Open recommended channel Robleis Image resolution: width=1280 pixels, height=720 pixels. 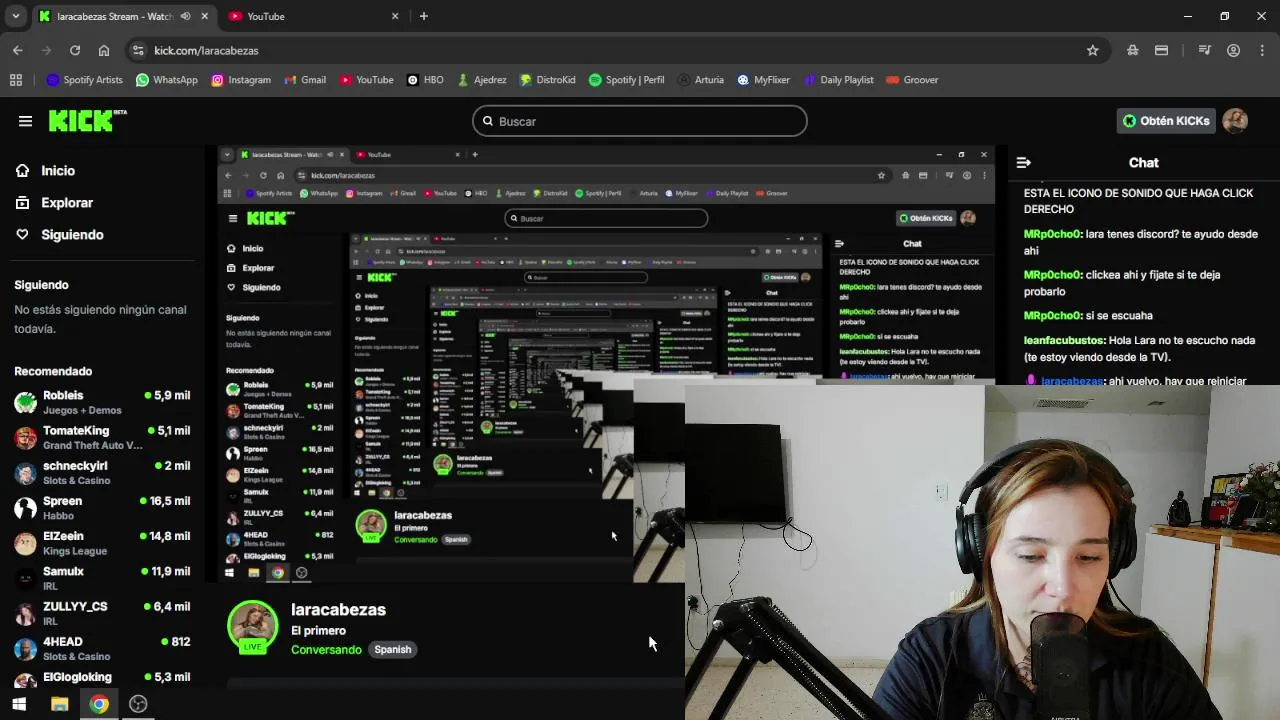point(102,403)
